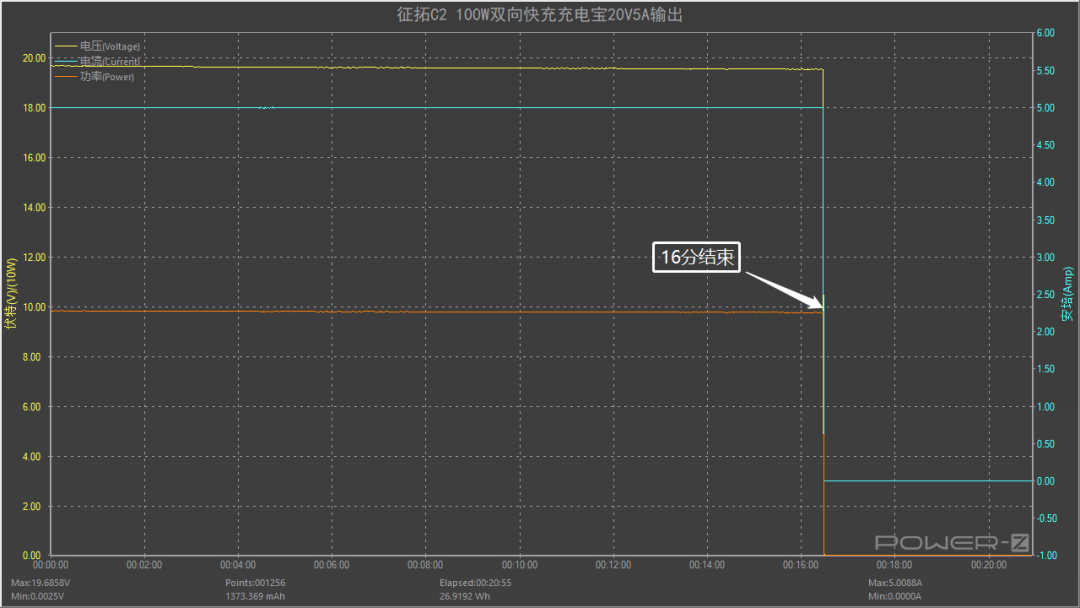
Task: Click the 14.00 tick on voltage axis
Action: click(x=34, y=207)
